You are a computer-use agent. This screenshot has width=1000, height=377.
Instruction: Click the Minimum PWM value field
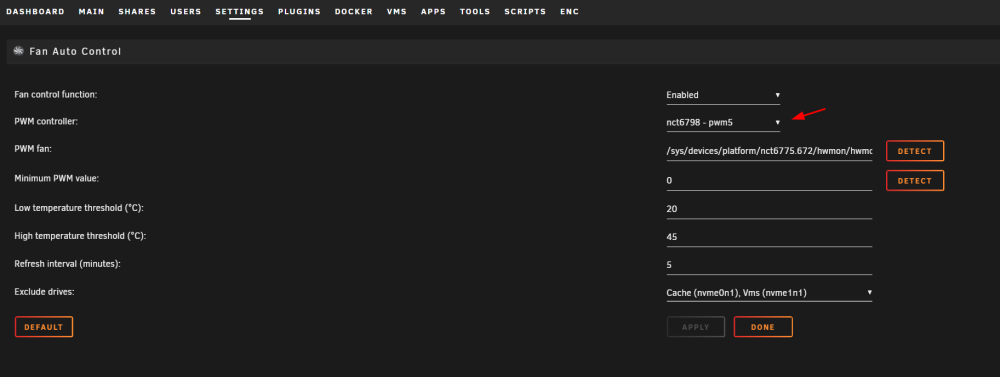tap(769, 181)
